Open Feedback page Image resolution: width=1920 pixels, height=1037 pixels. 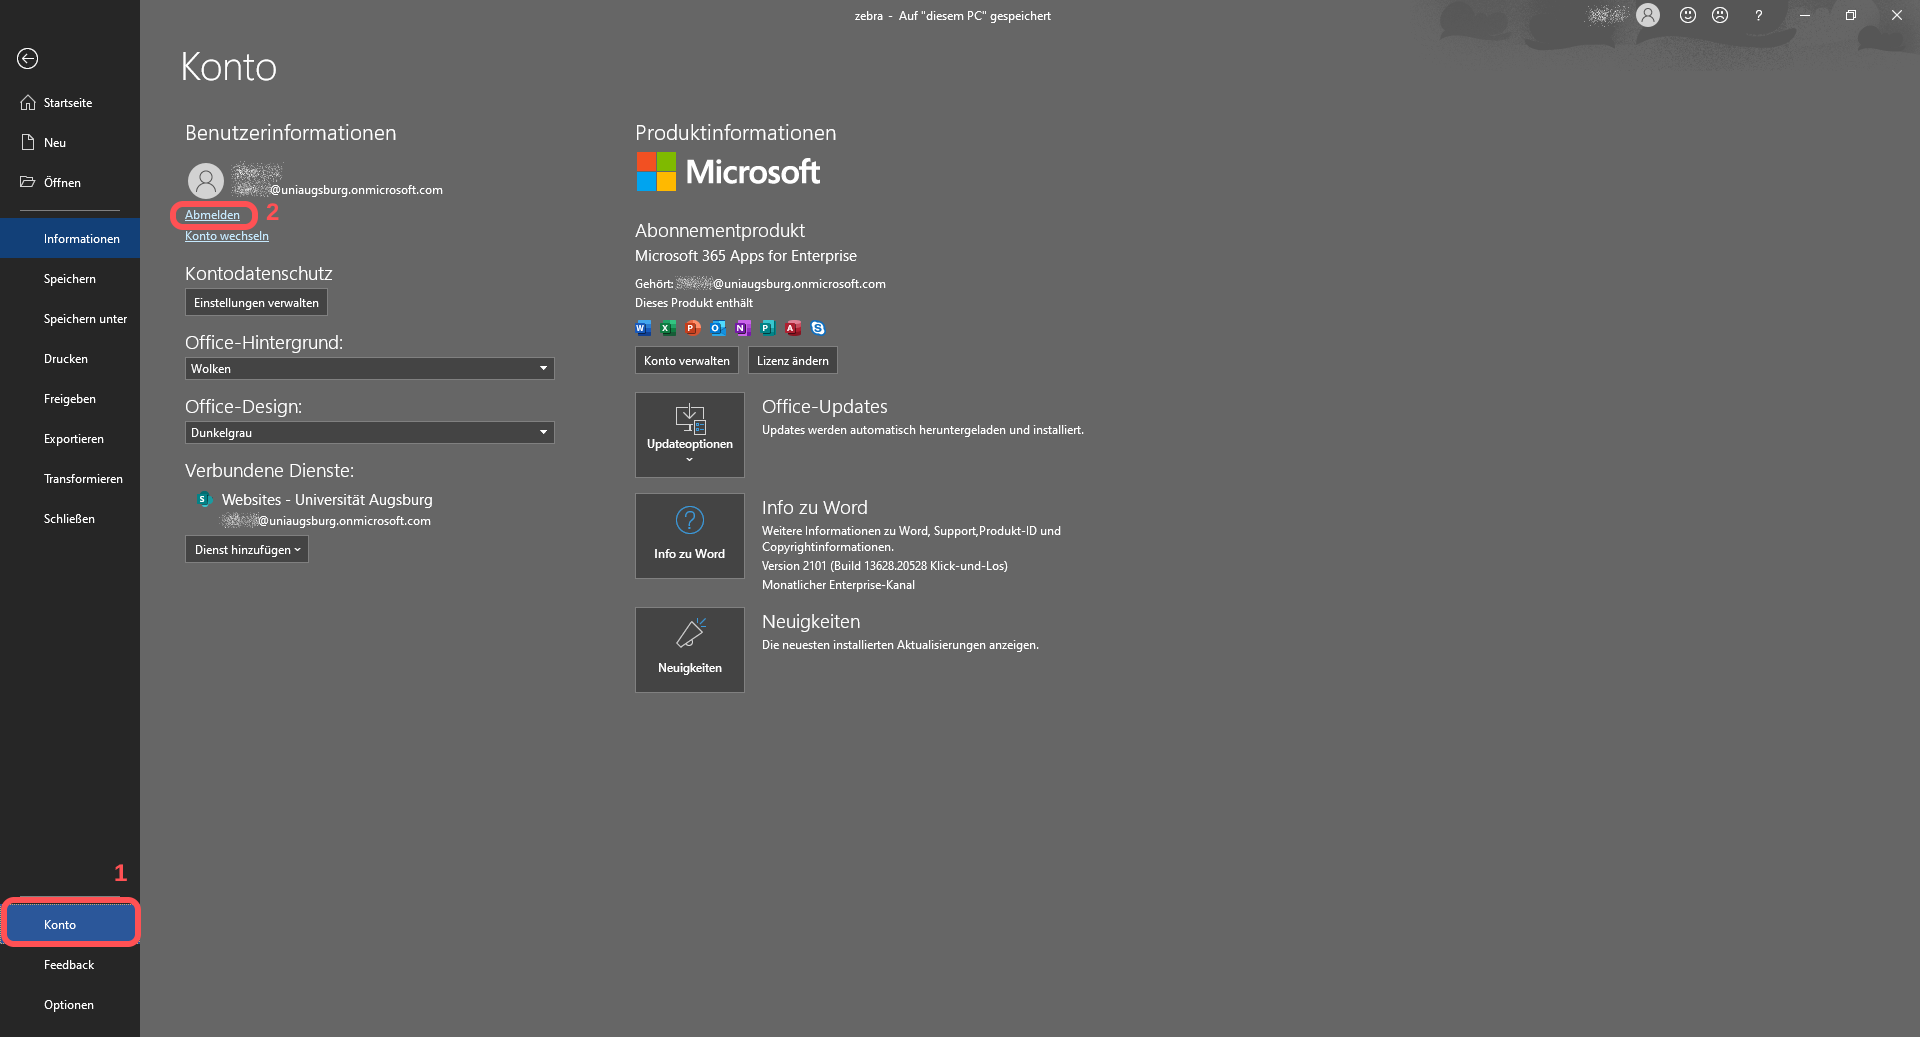70,965
